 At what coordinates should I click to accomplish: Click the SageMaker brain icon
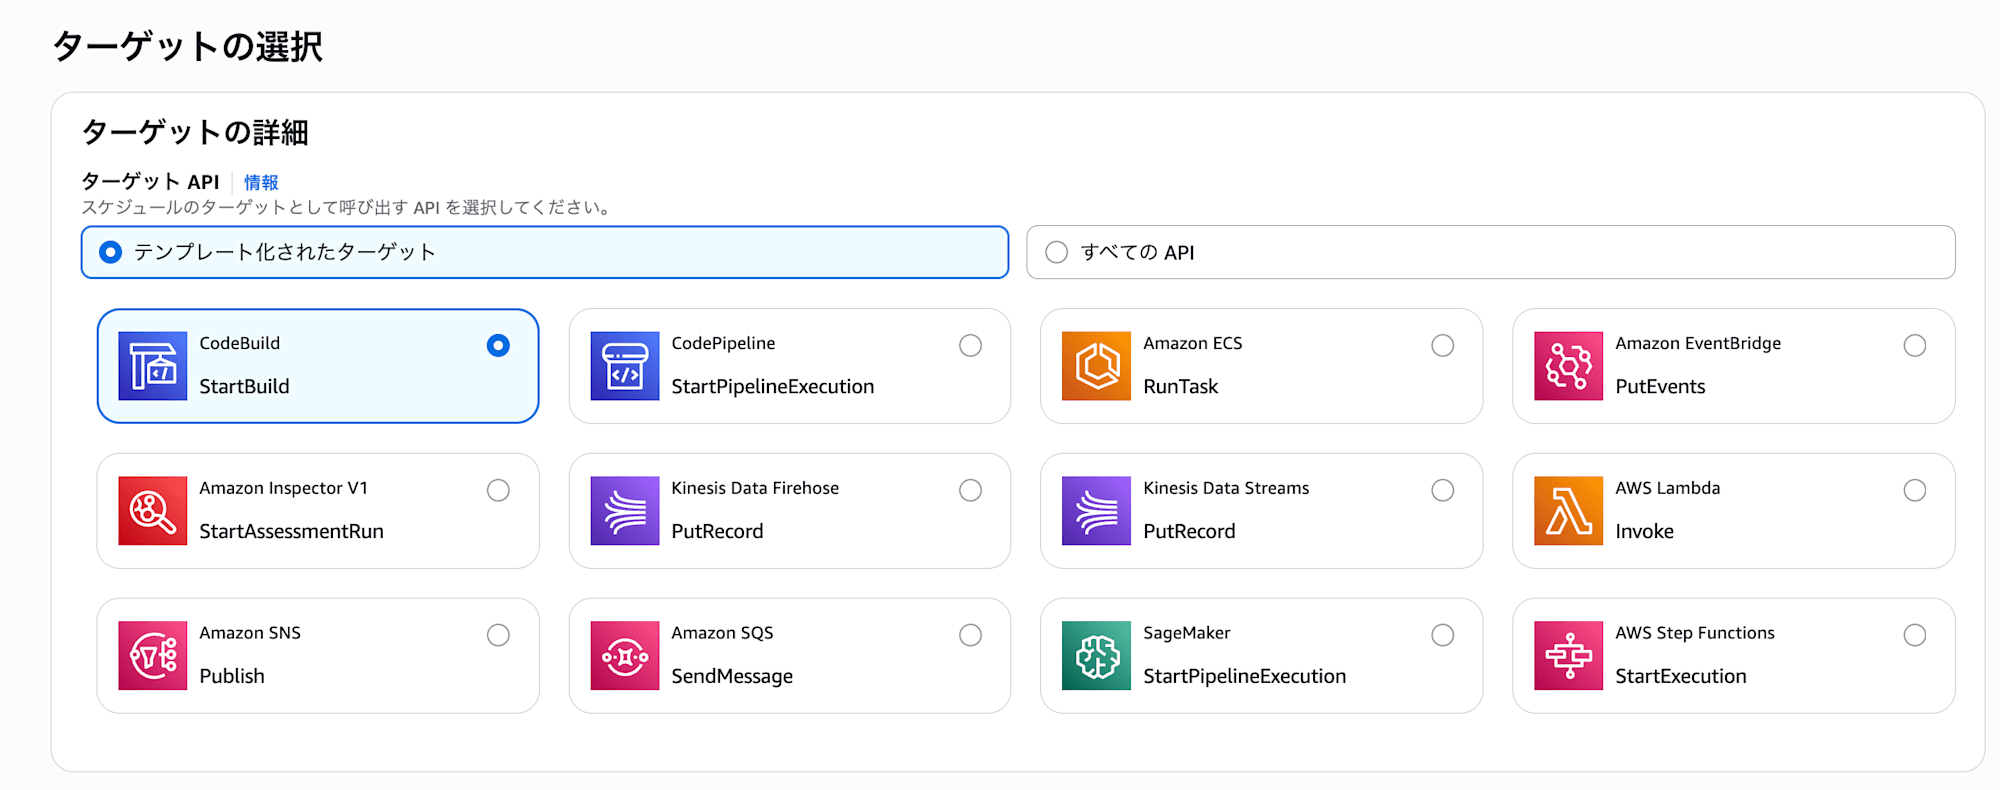(x=1097, y=656)
